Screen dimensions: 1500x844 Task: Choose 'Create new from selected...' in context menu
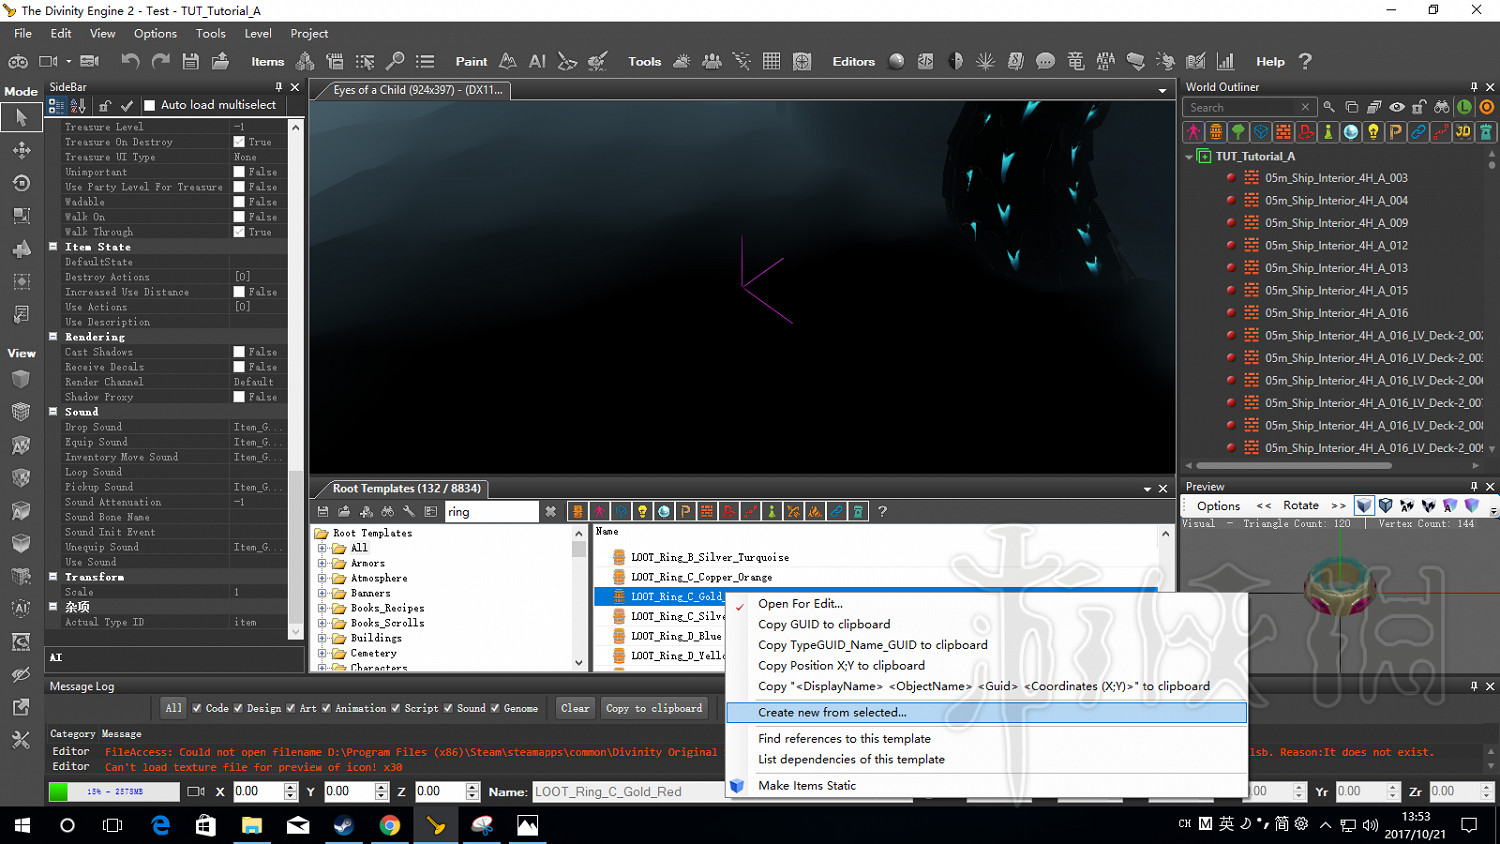click(832, 713)
